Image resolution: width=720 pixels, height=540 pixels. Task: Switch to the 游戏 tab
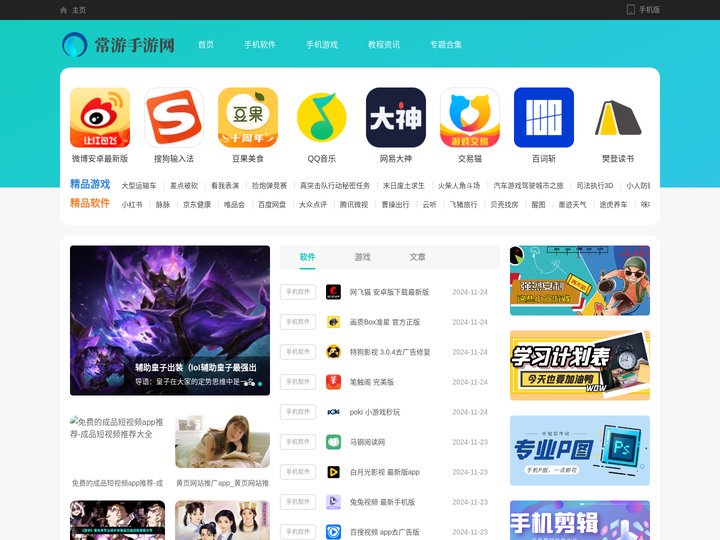(x=362, y=257)
